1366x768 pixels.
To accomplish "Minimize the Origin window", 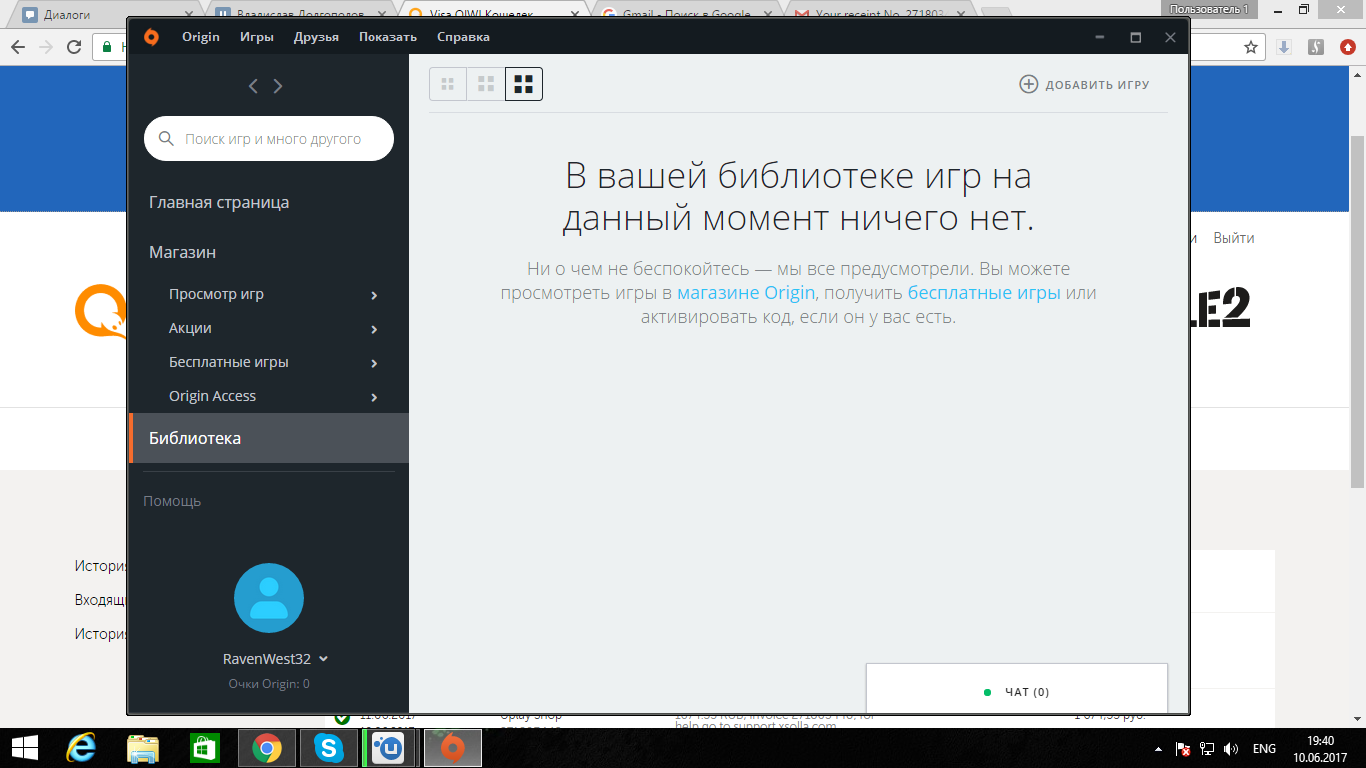I will (1100, 37).
